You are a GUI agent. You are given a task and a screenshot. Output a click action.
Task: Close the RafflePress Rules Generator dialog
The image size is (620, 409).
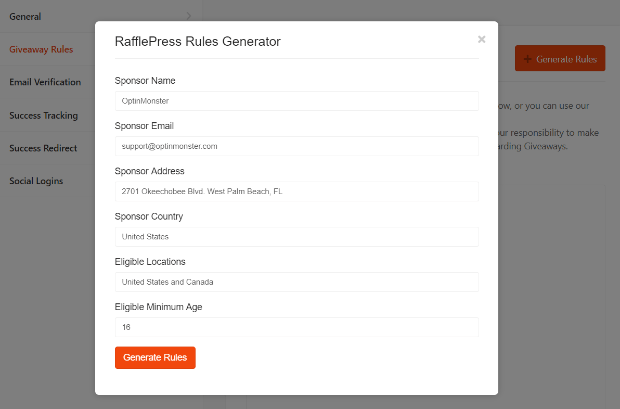pyautogui.click(x=481, y=40)
